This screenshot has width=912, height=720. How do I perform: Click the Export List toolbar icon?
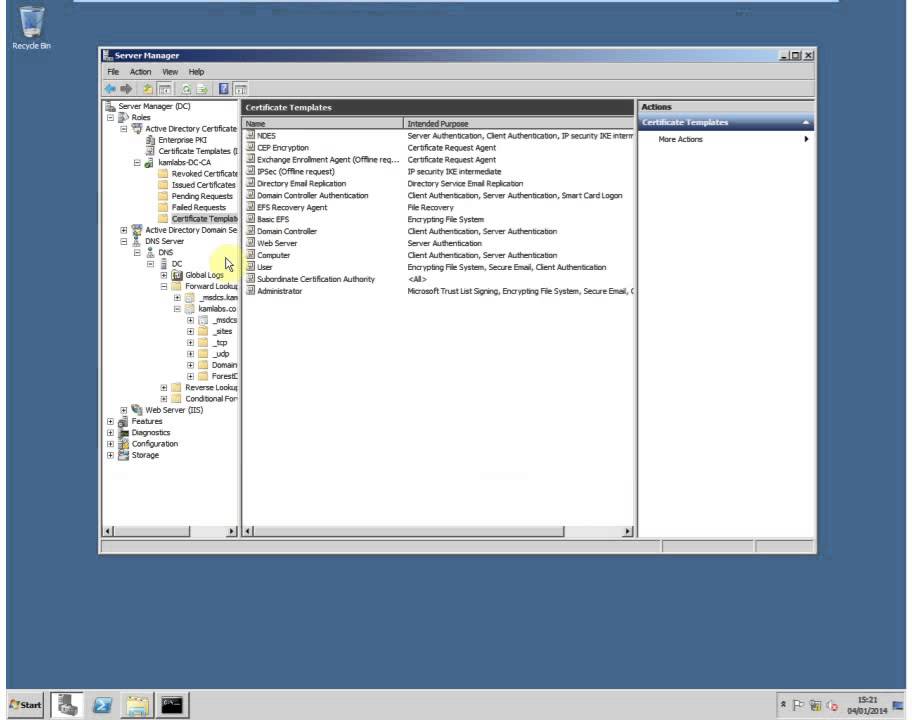coord(202,89)
